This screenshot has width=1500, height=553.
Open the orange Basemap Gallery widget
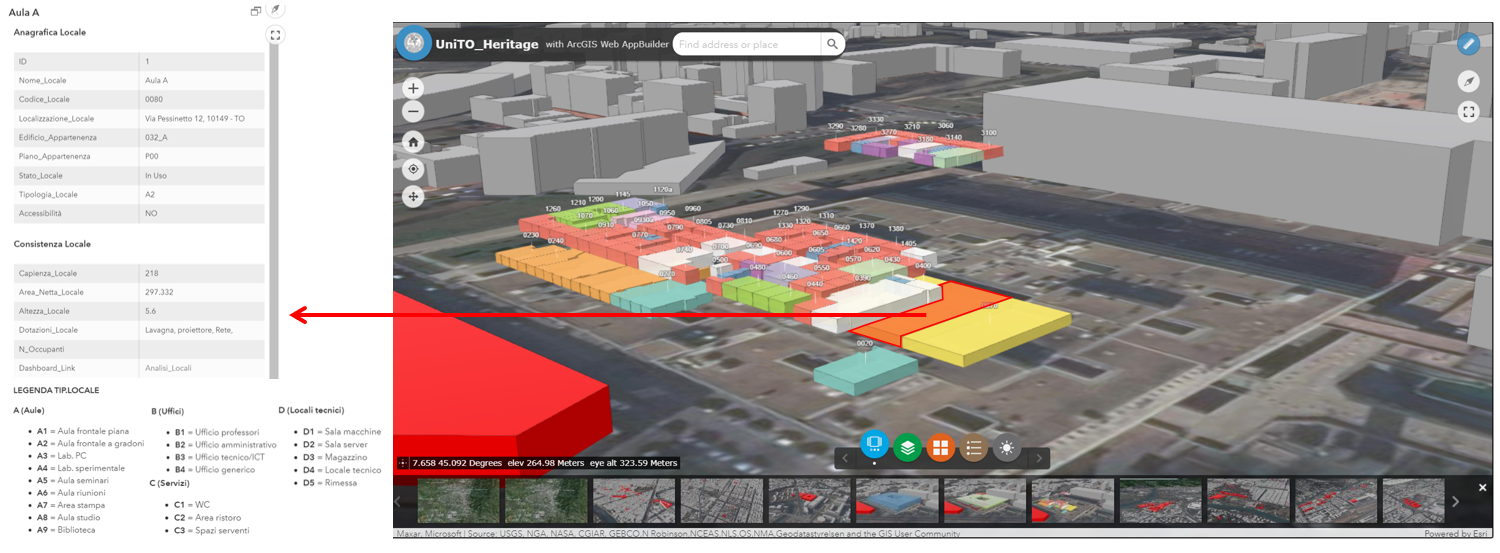pos(940,448)
